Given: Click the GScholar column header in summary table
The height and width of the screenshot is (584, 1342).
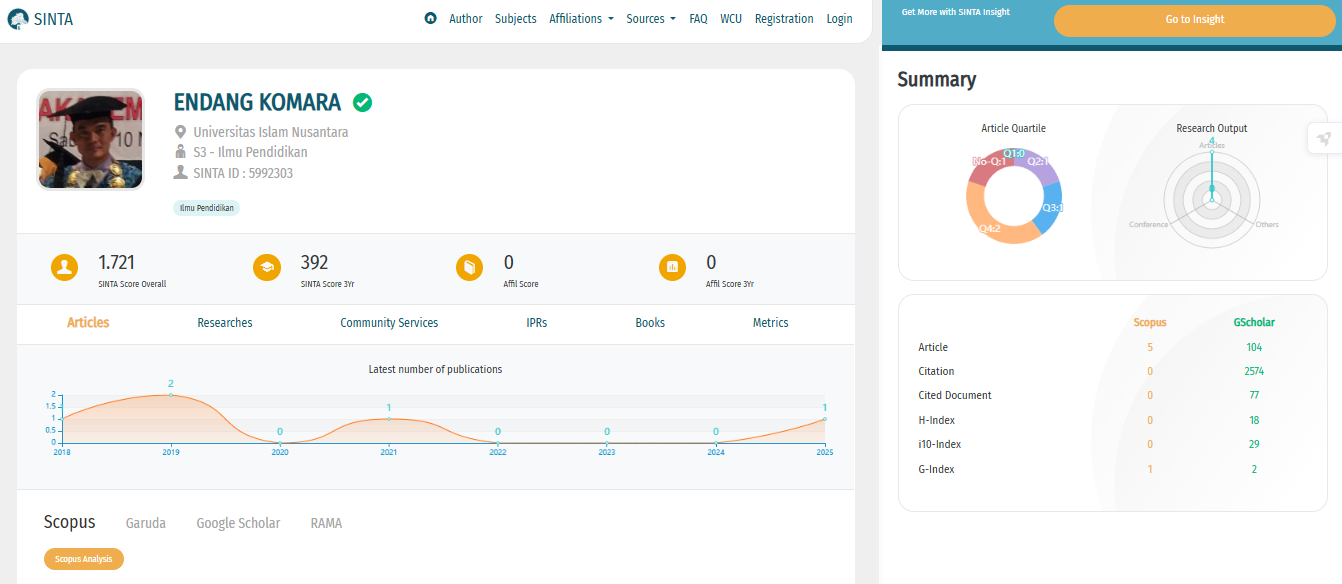Looking at the screenshot, I should tap(1254, 322).
